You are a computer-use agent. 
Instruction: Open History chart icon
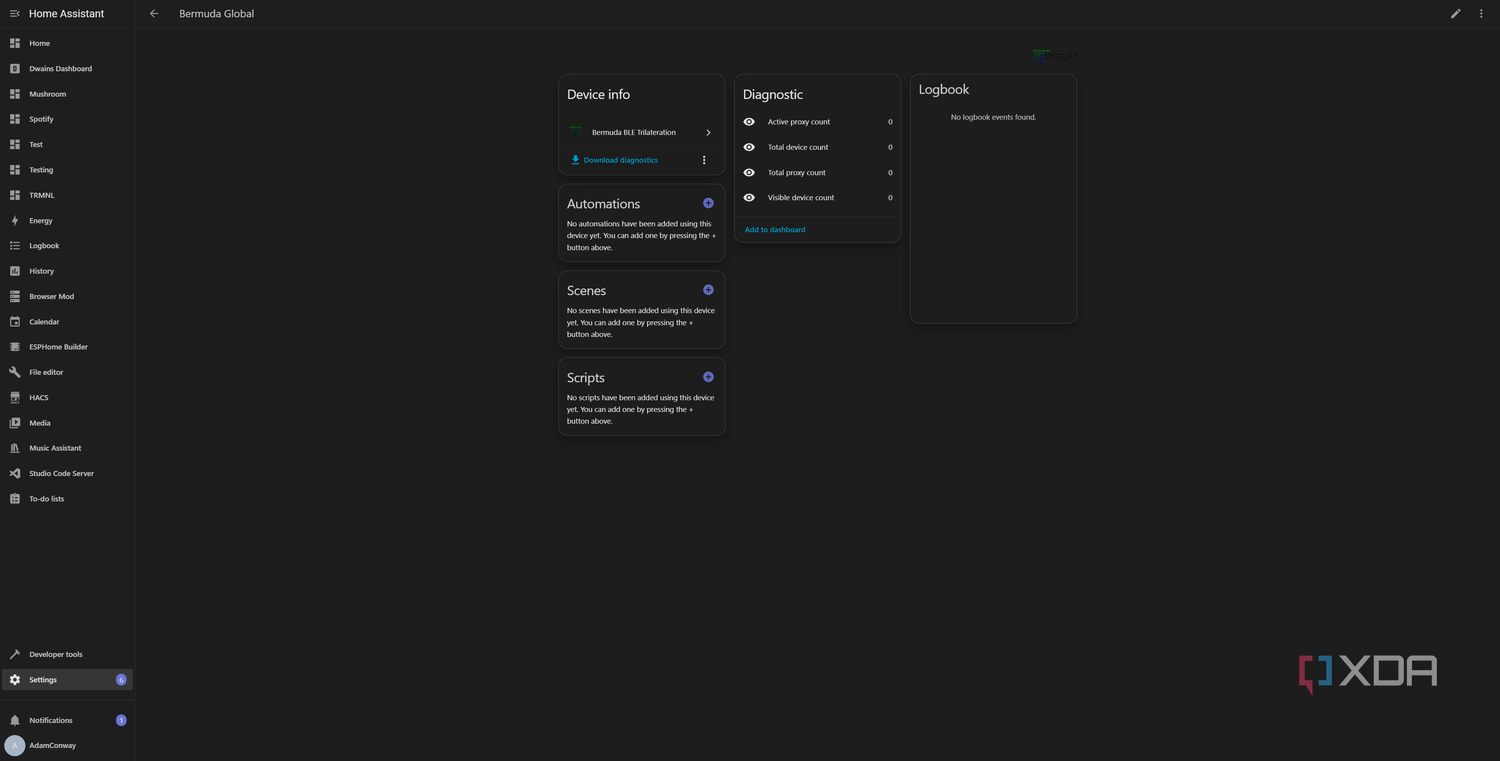(15, 271)
